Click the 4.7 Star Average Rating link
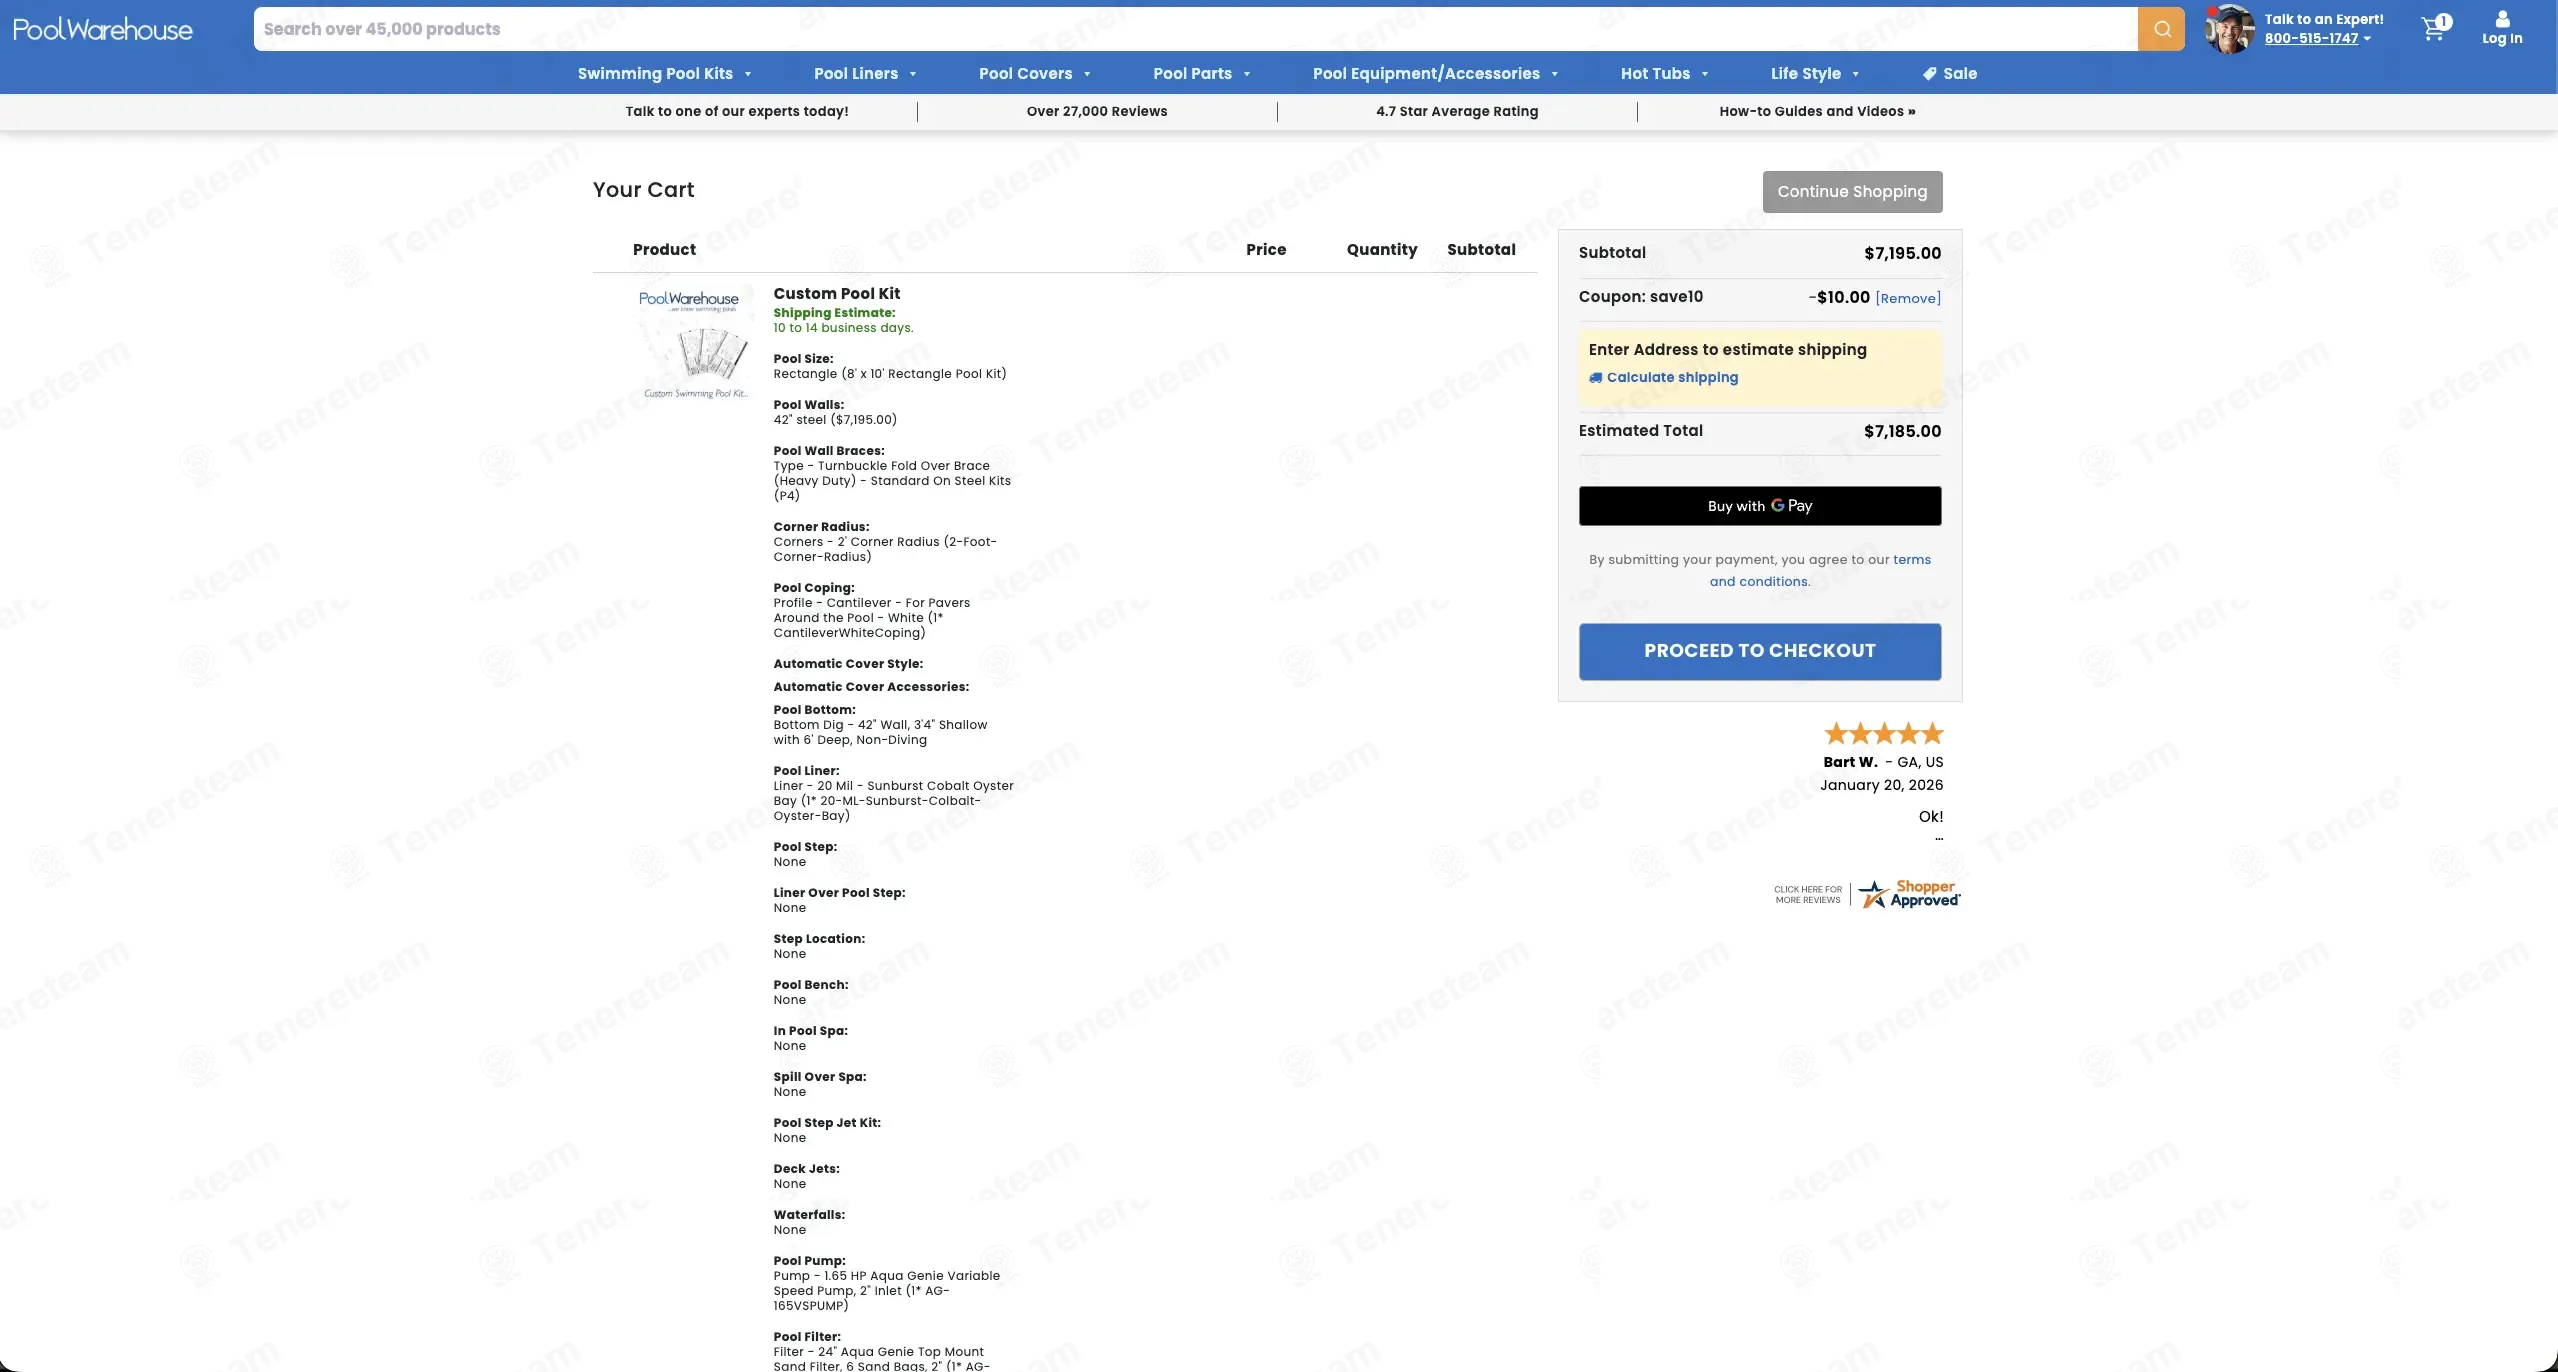Screen dimensions: 2558x1372 tap(1456, 111)
